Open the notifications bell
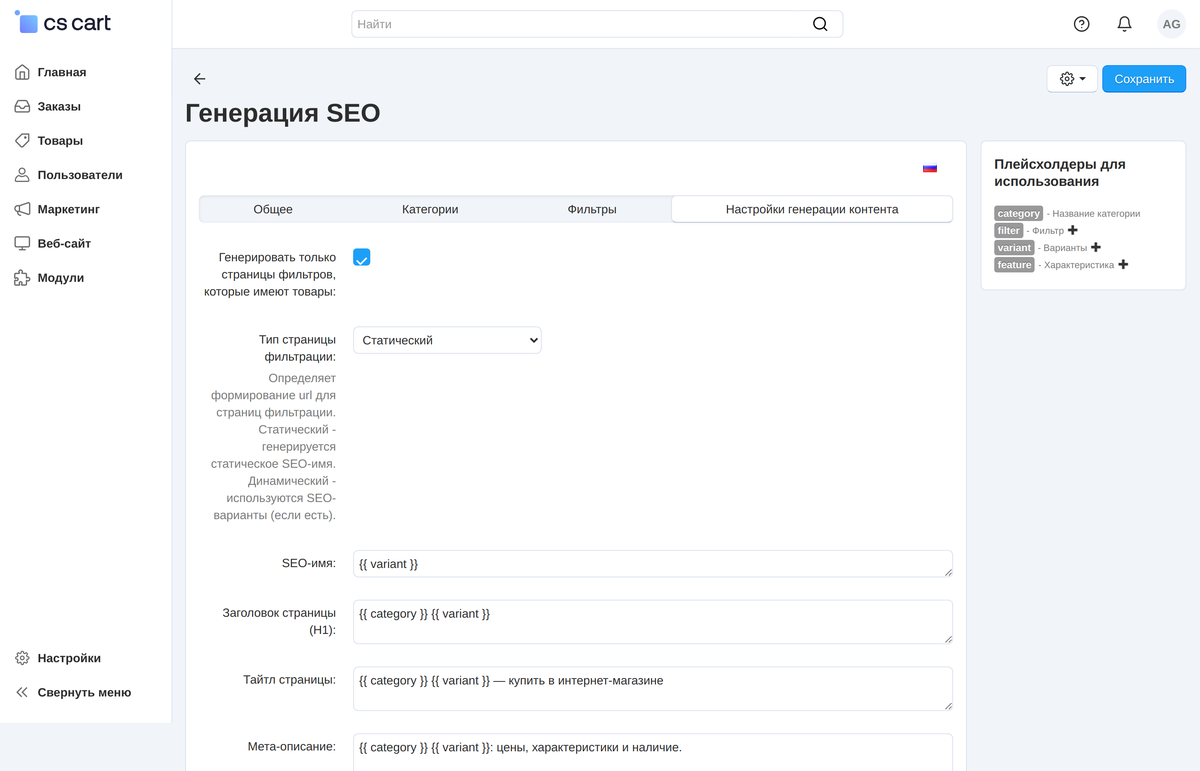This screenshot has width=1200, height=771. pos(1125,24)
